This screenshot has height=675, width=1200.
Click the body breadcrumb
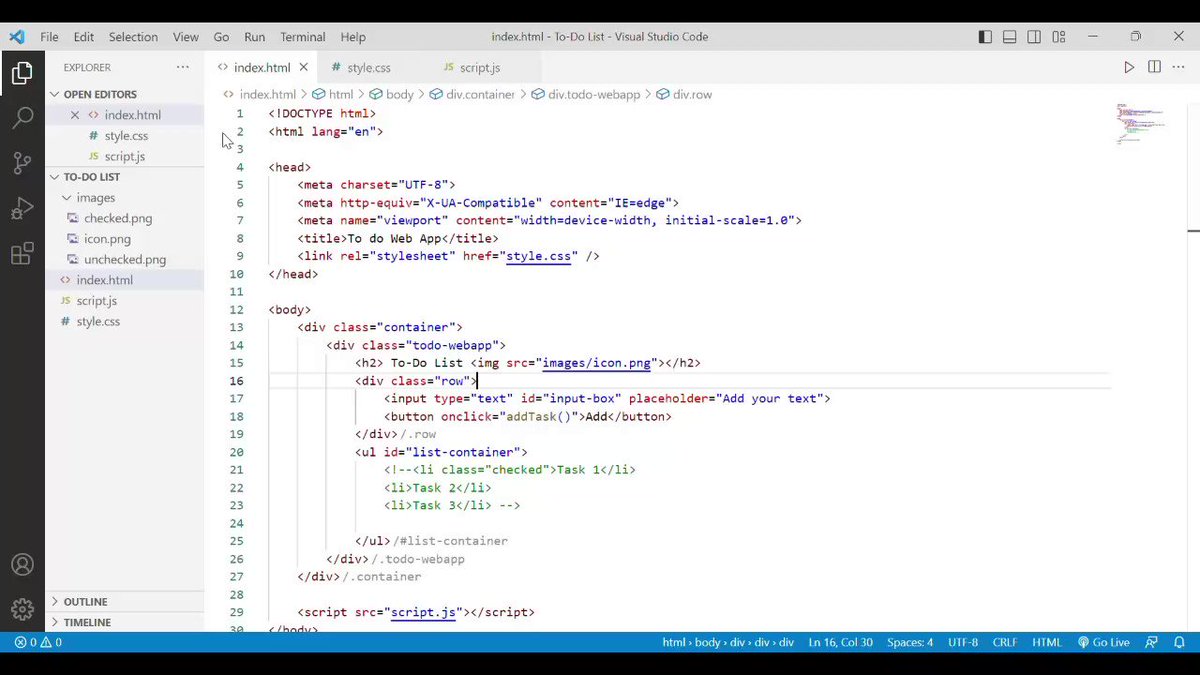391,95
